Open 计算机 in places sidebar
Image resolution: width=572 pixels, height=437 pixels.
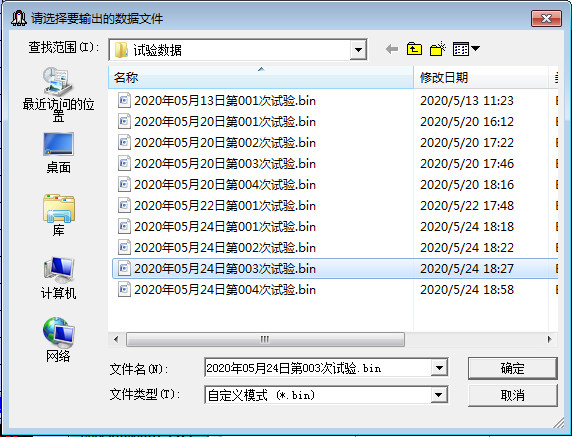coord(58,278)
